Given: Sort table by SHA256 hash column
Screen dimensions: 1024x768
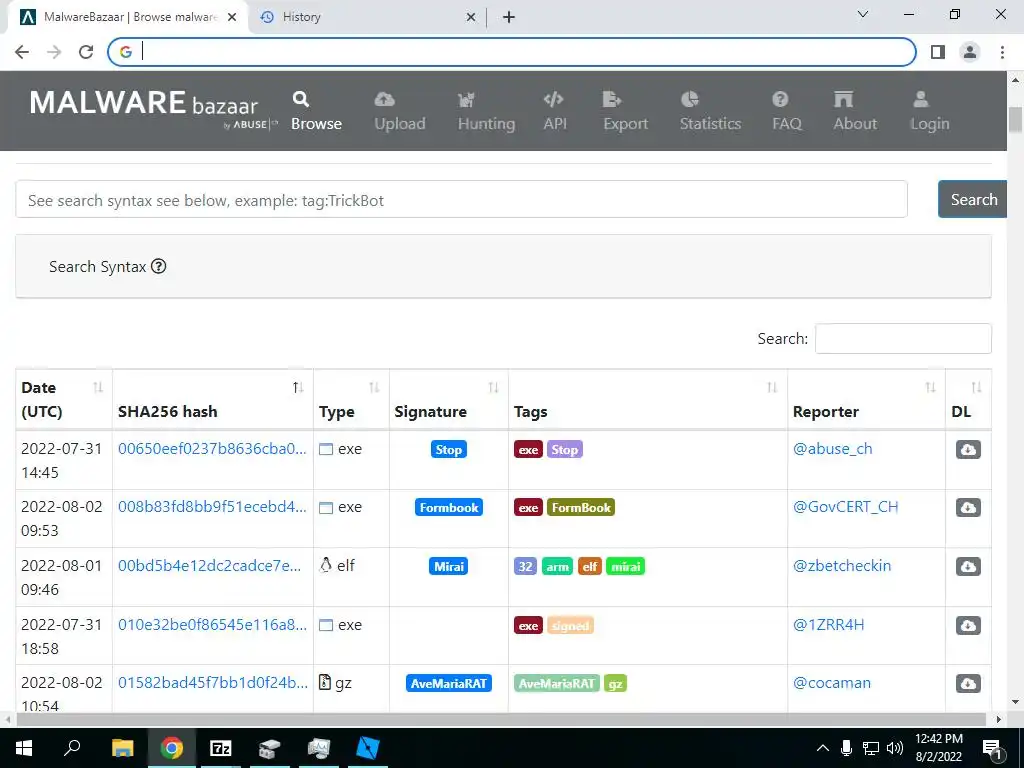Looking at the screenshot, I should [213, 400].
